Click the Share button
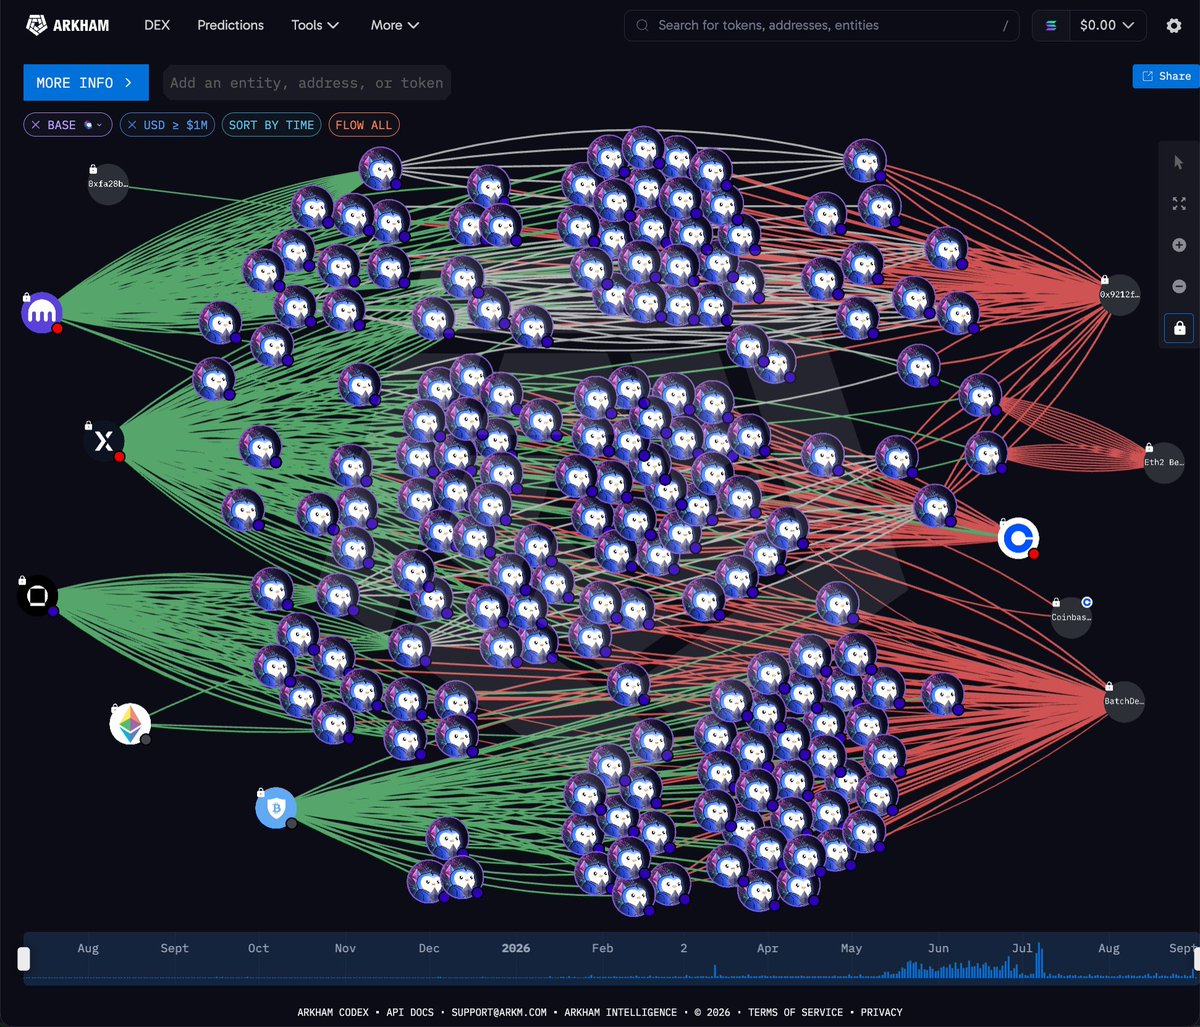 coord(1166,76)
